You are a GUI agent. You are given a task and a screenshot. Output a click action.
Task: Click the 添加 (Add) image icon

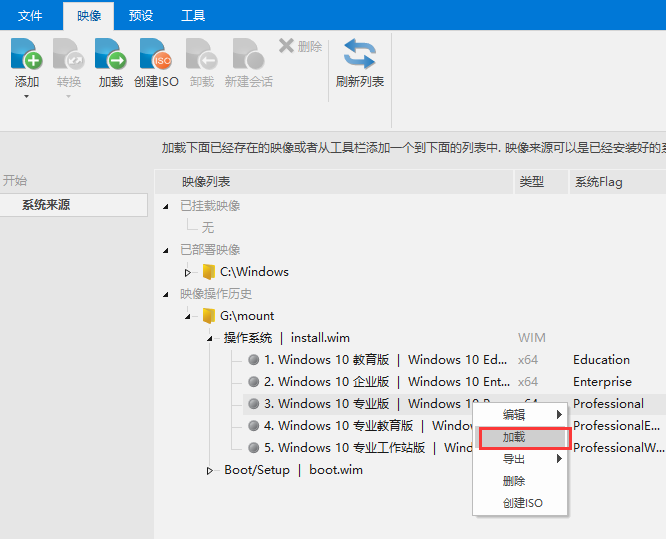coord(26,54)
